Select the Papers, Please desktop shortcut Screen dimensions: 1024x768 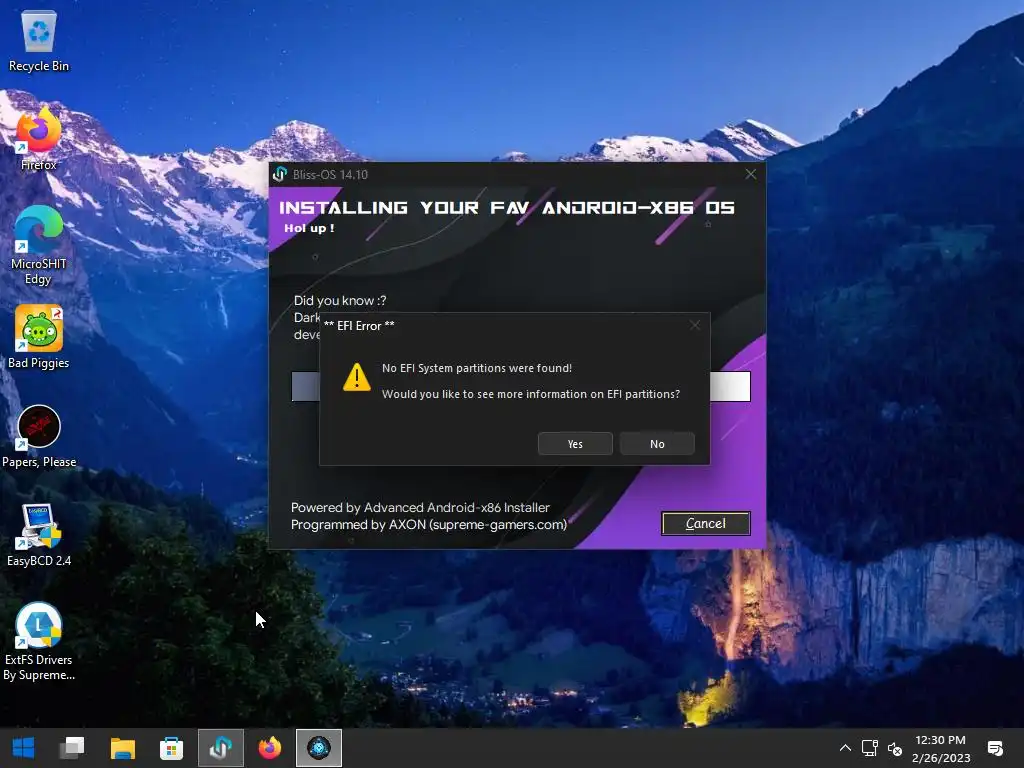click(39, 436)
